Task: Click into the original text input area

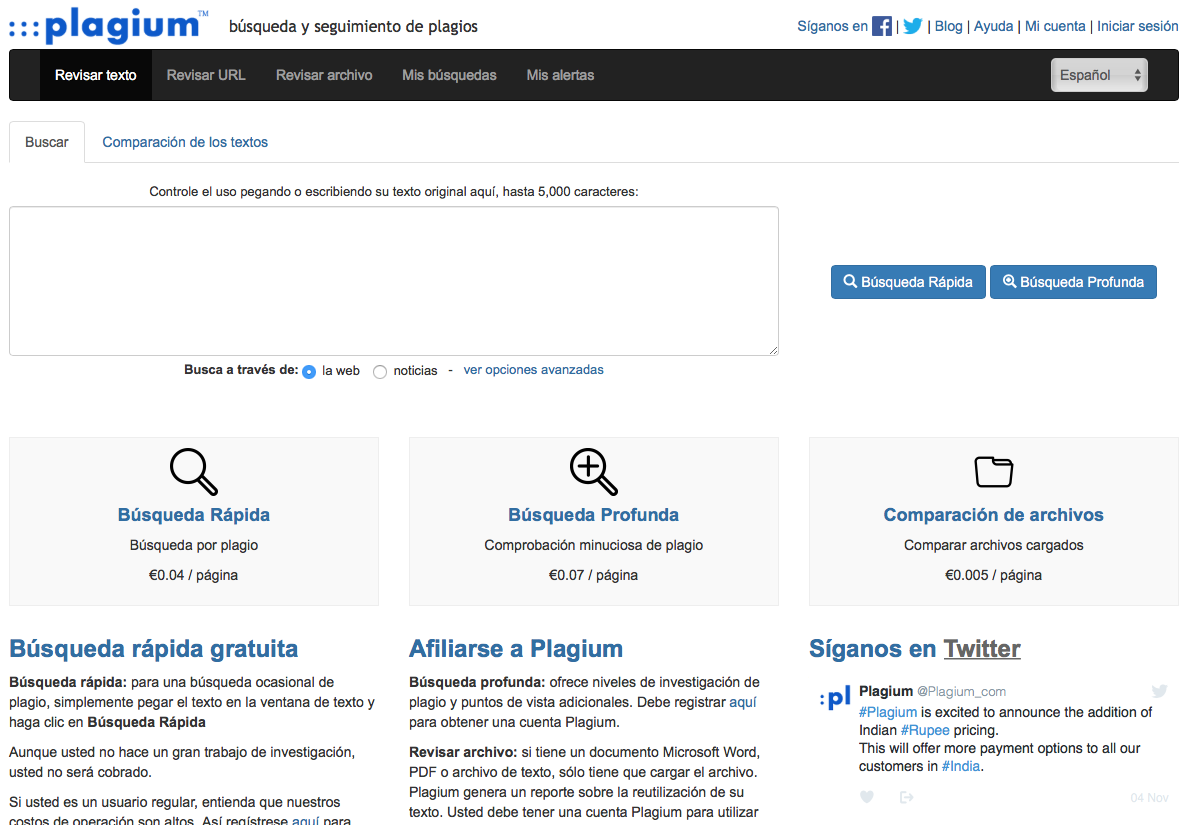Action: tap(393, 281)
